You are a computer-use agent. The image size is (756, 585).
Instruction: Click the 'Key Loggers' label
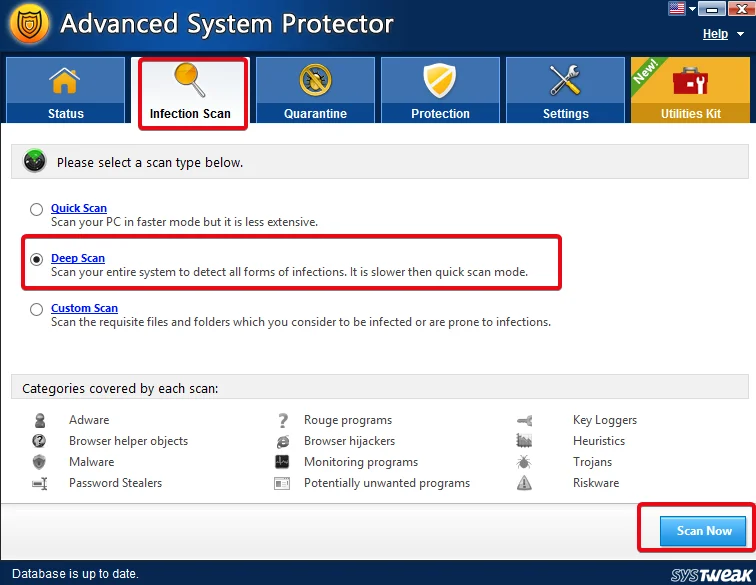[x=605, y=421]
